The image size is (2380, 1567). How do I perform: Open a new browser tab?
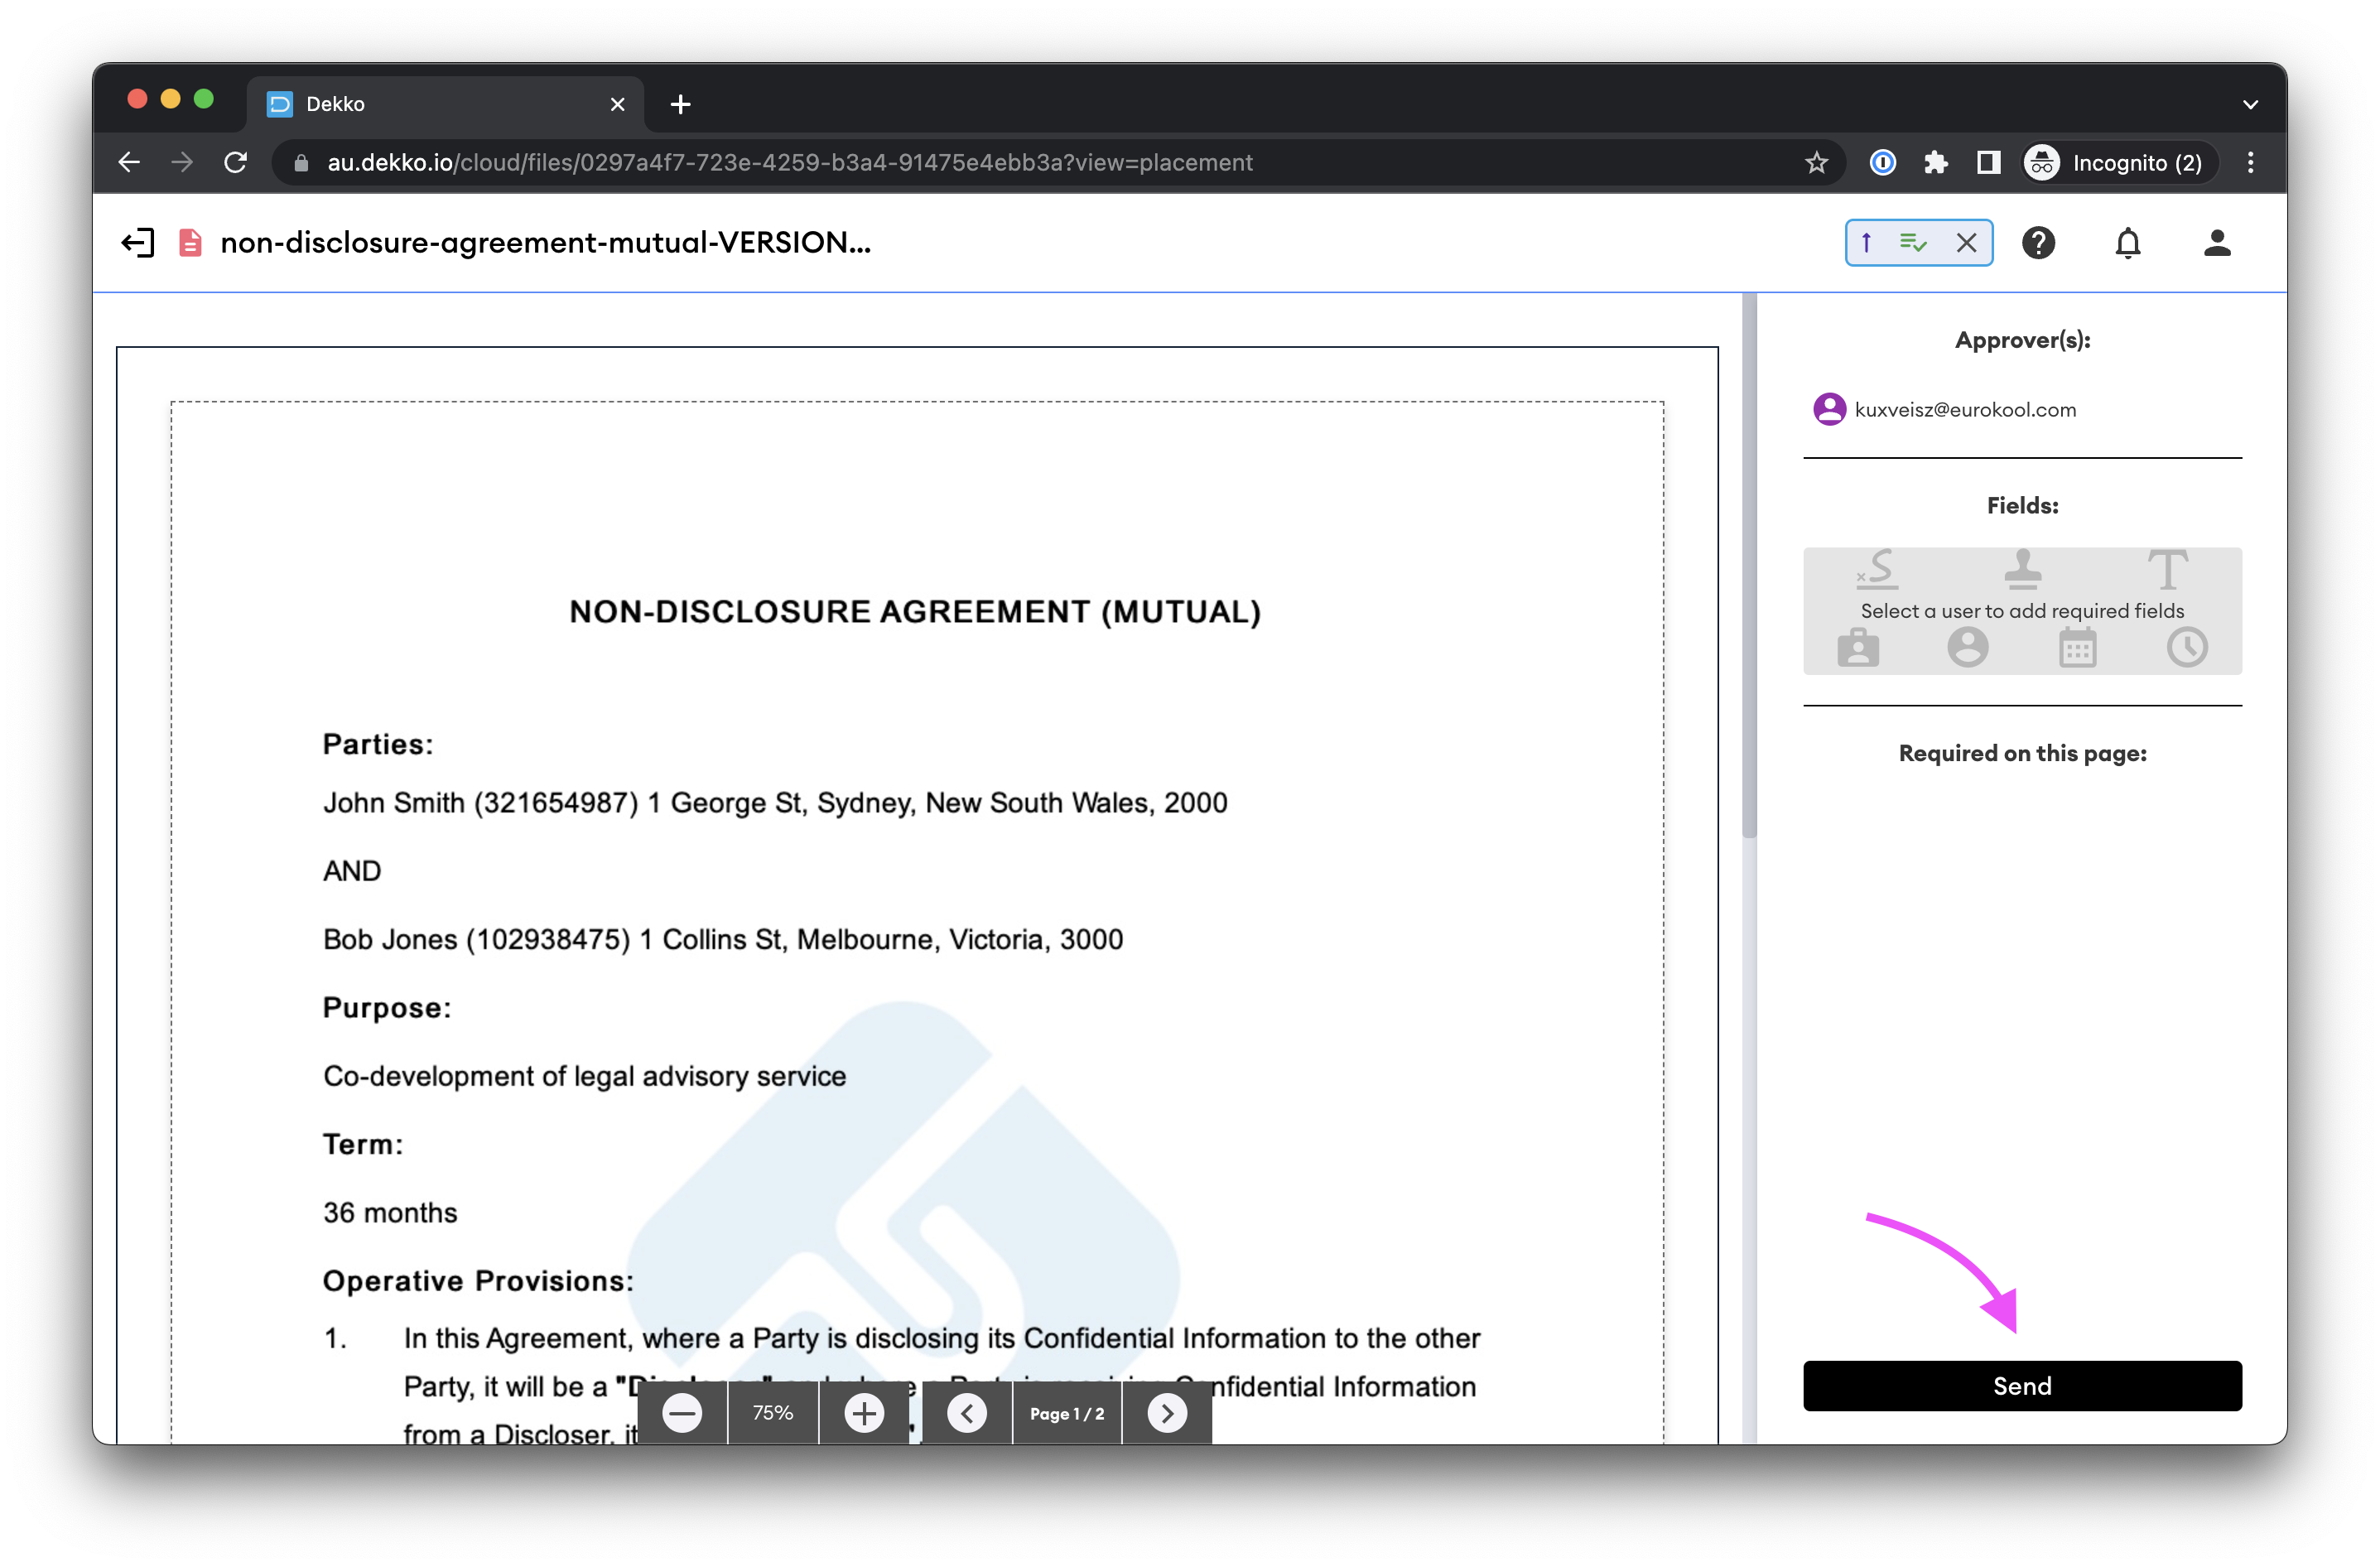point(680,104)
